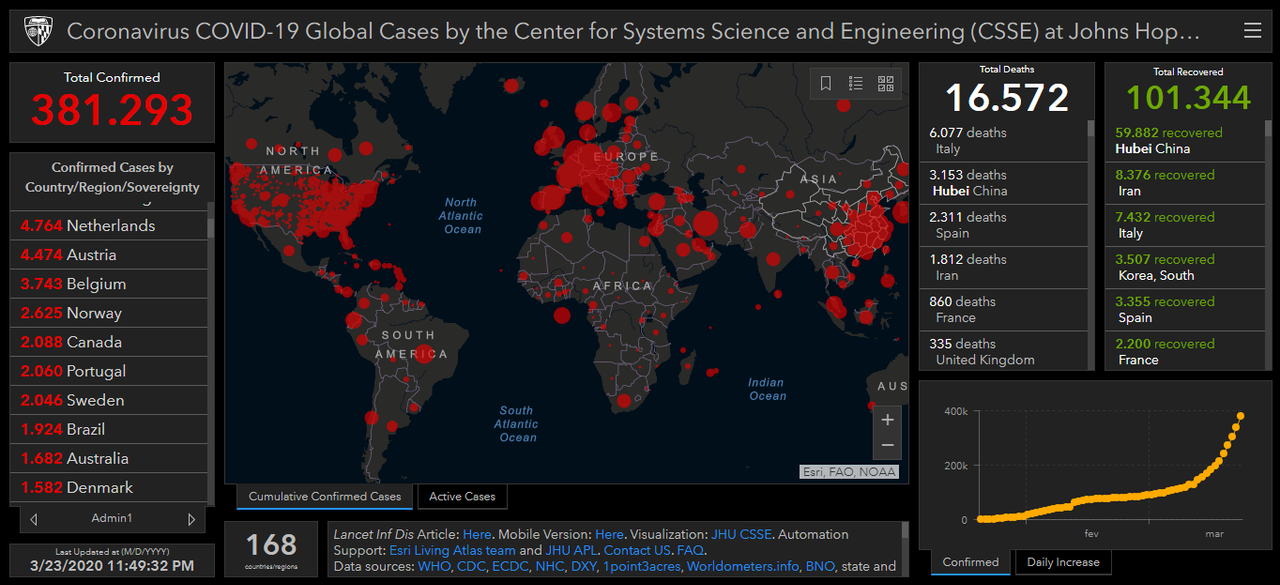Select Portugal in the country list
Image resolution: width=1280 pixels, height=585 pixels.
[108, 371]
